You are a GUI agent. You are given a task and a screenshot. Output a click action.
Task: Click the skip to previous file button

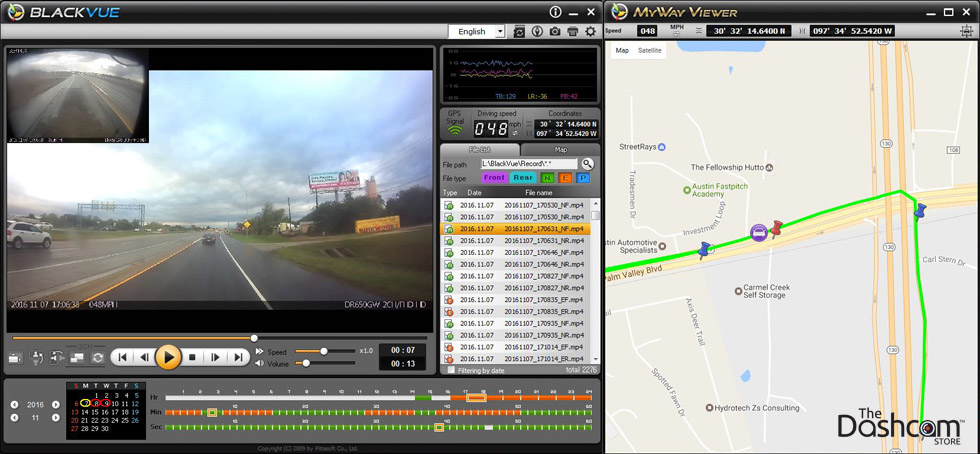[x=121, y=357]
